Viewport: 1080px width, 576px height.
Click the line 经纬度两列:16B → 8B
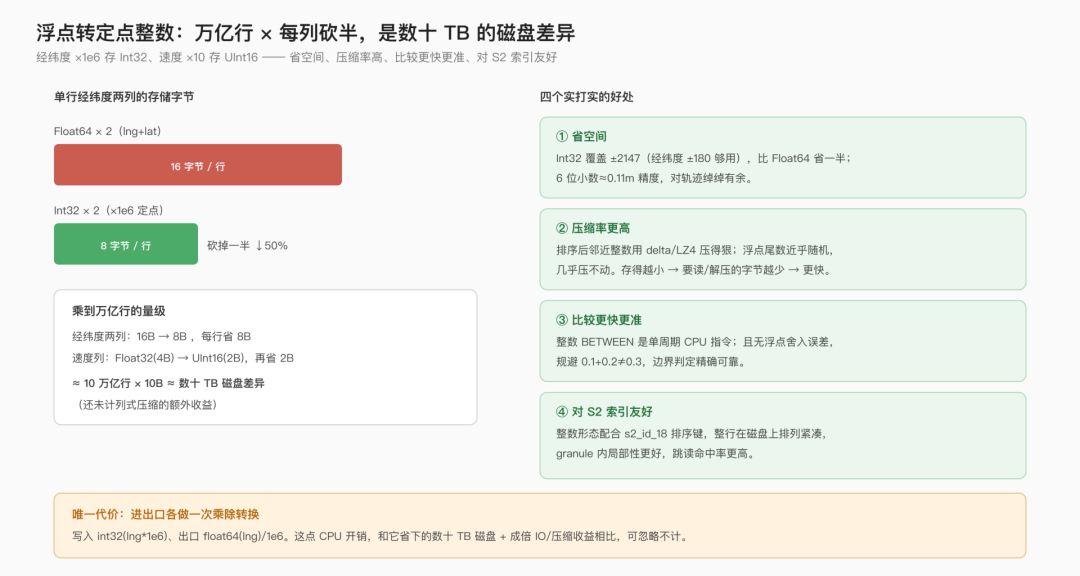point(161,336)
